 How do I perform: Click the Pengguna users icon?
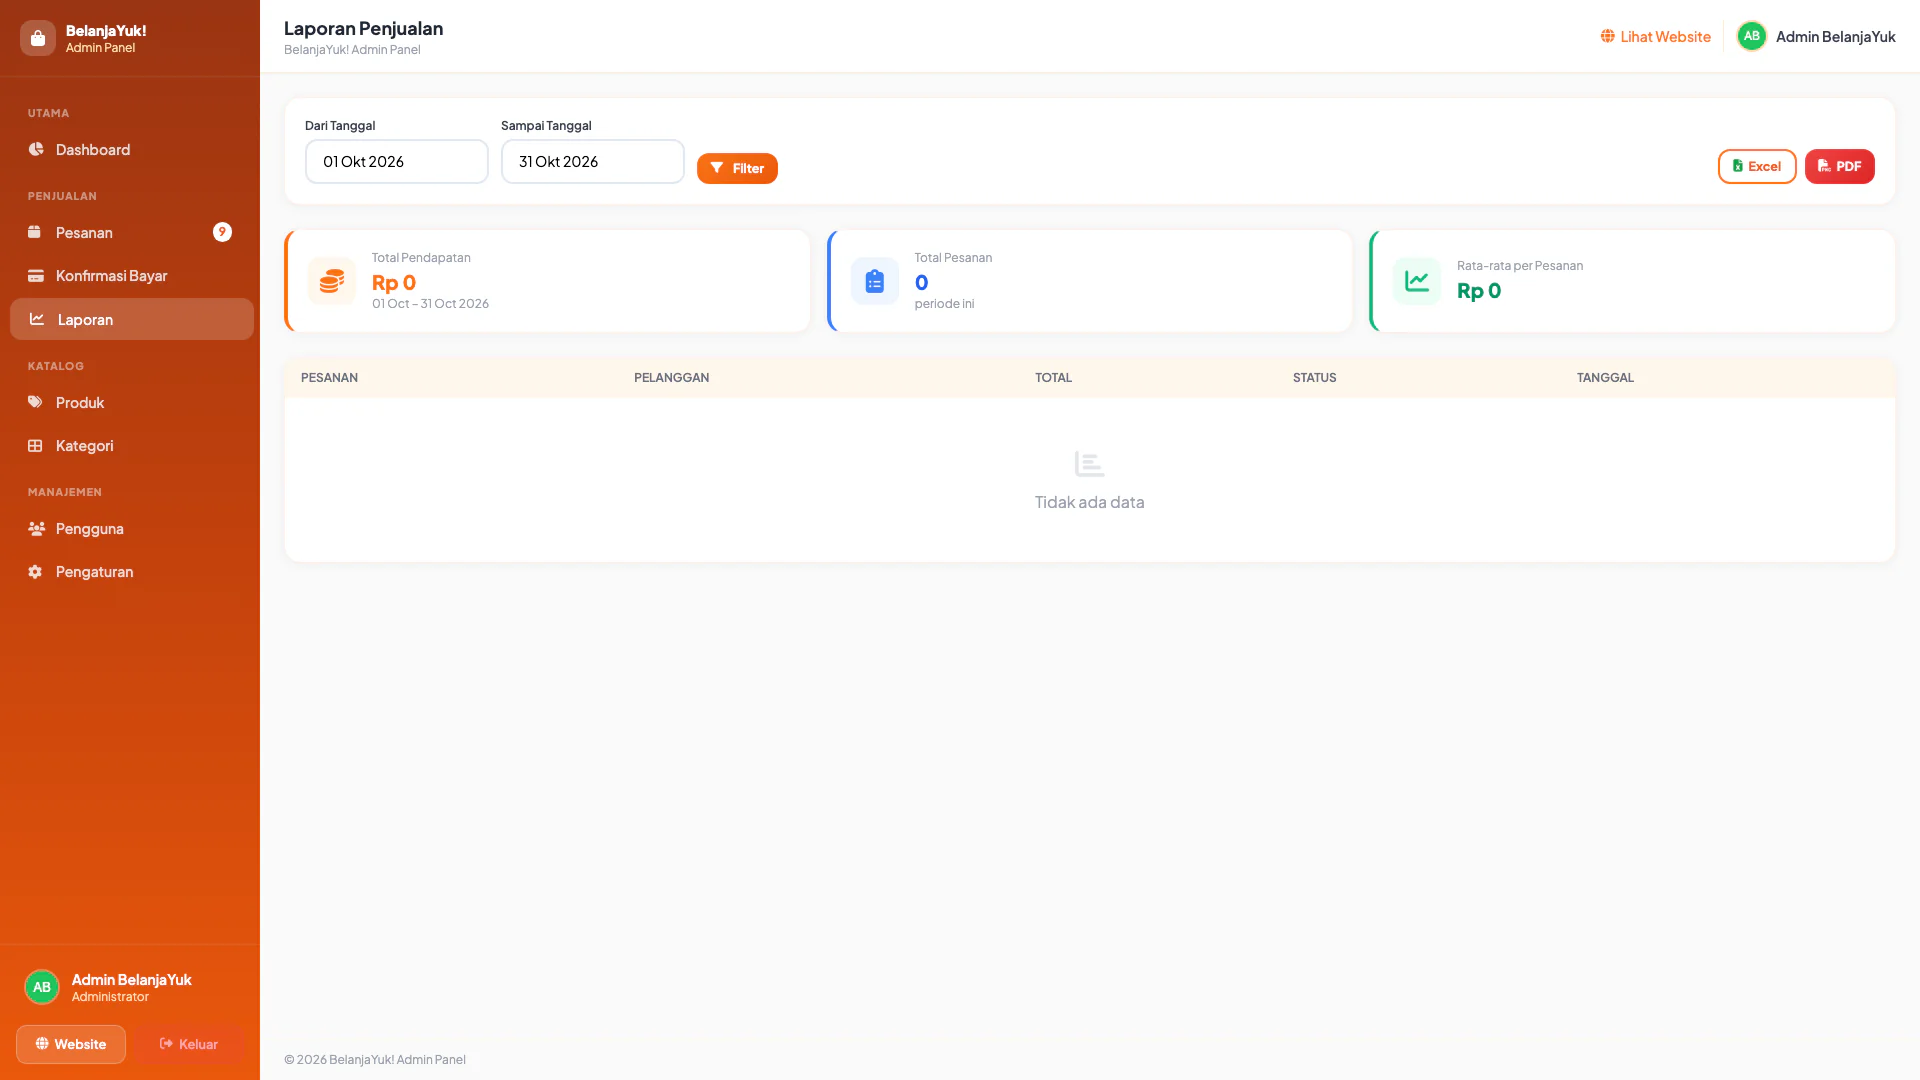pos(36,528)
